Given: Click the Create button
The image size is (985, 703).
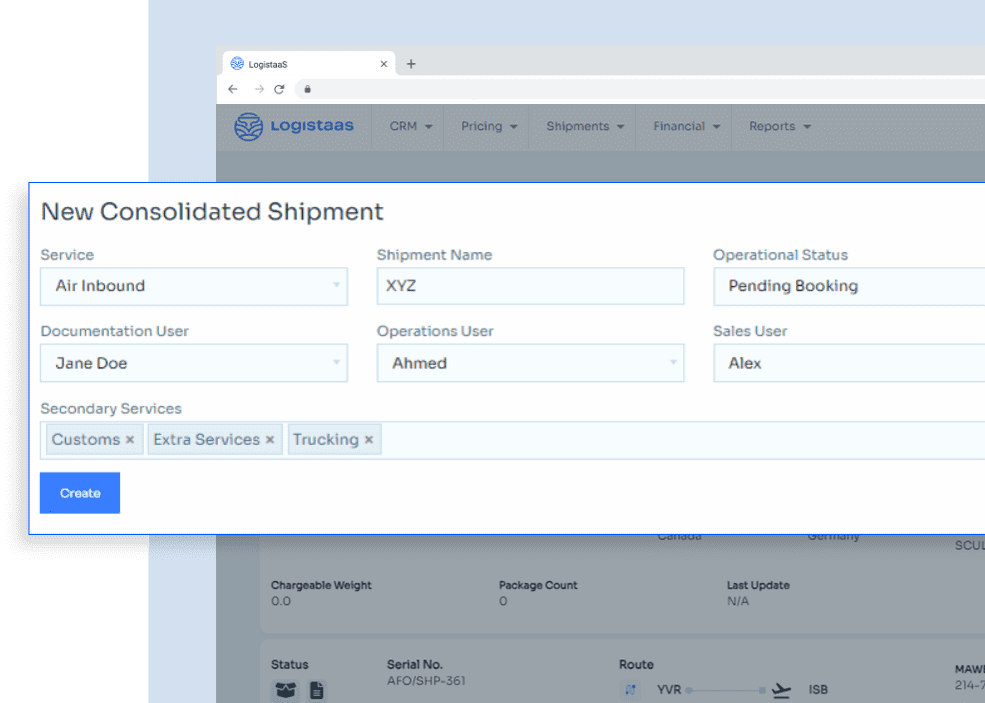Looking at the screenshot, I should click(x=80, y=493).
